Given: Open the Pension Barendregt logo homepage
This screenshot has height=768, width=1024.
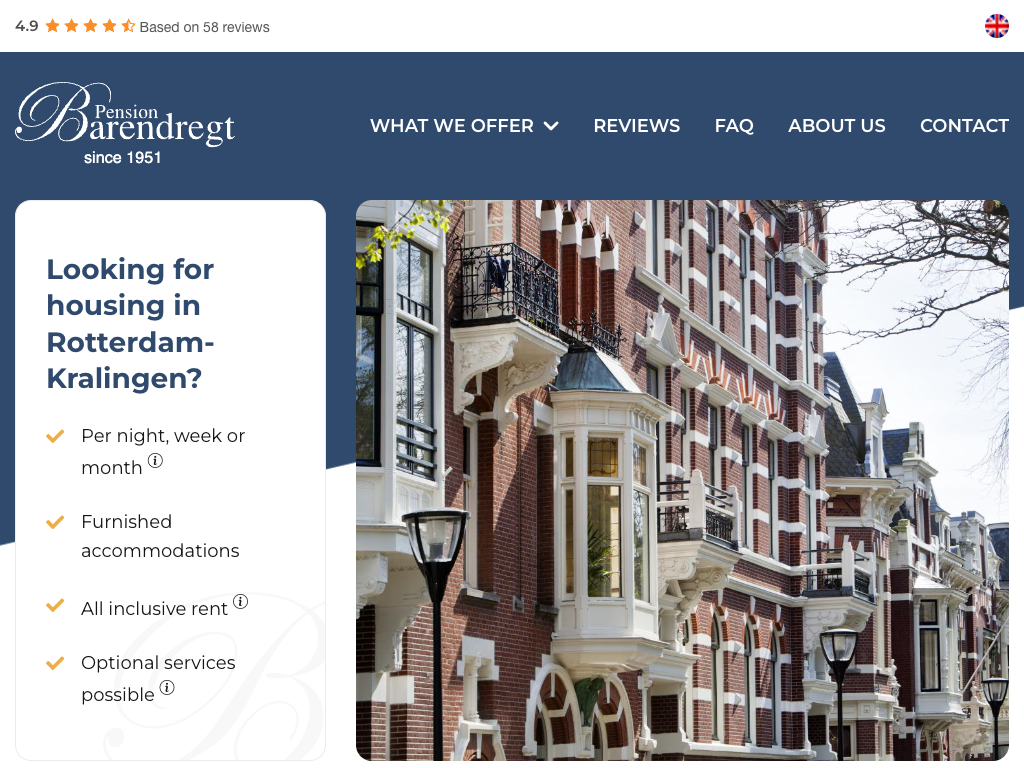Looking at the screenshot, I should pos(125,123).
